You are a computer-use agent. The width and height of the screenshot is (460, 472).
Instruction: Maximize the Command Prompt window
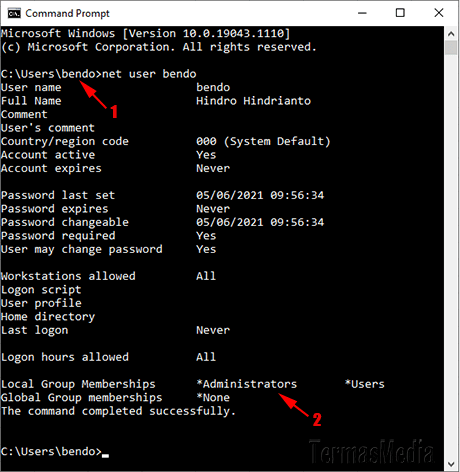[400, 13]
